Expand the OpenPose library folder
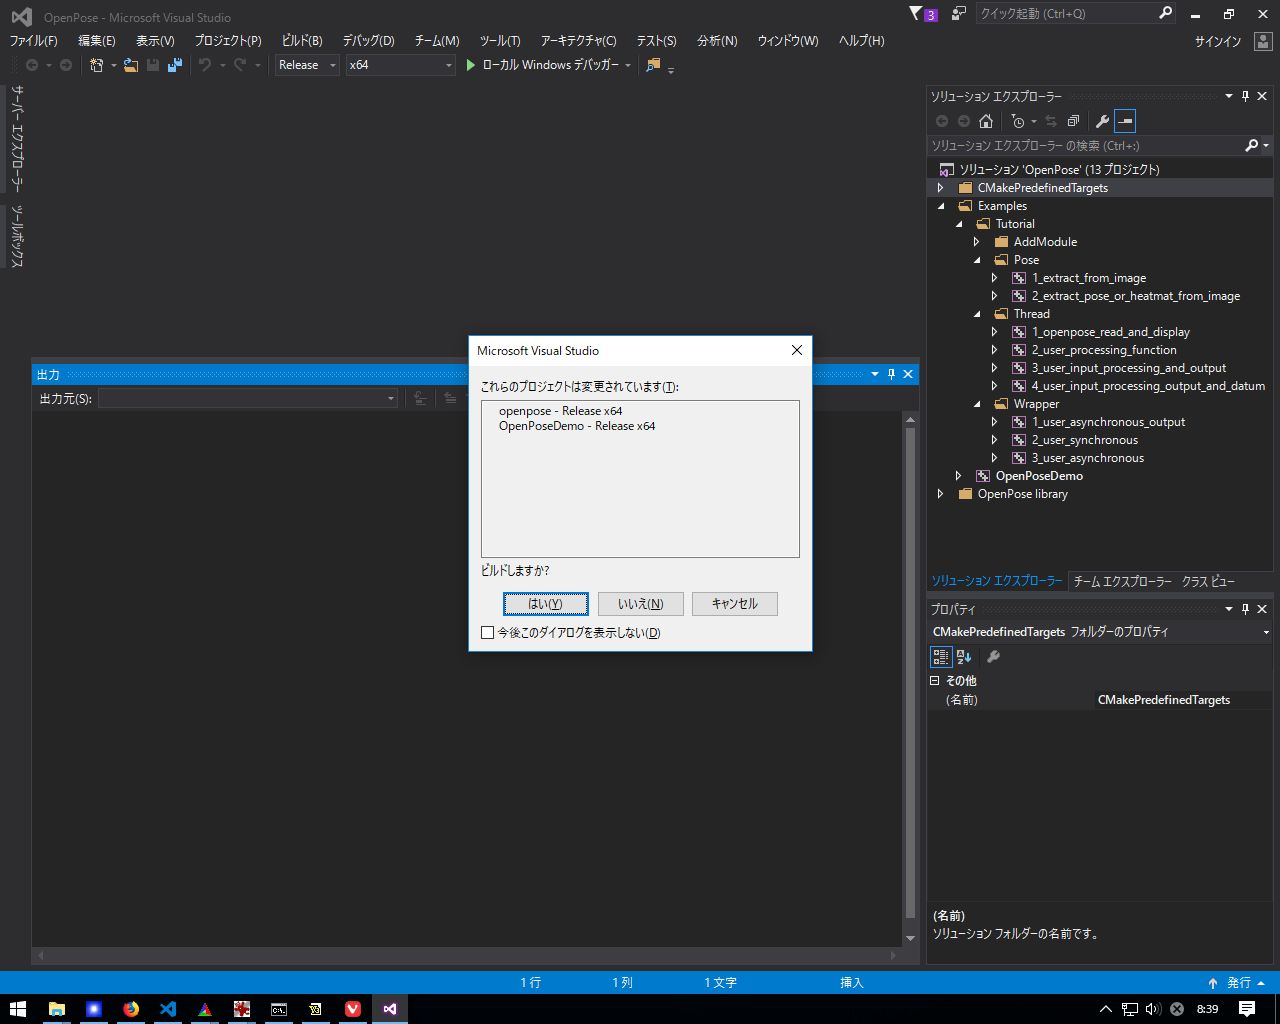The width and height of the screenshot is (1280, 1024). coord(940,494)
